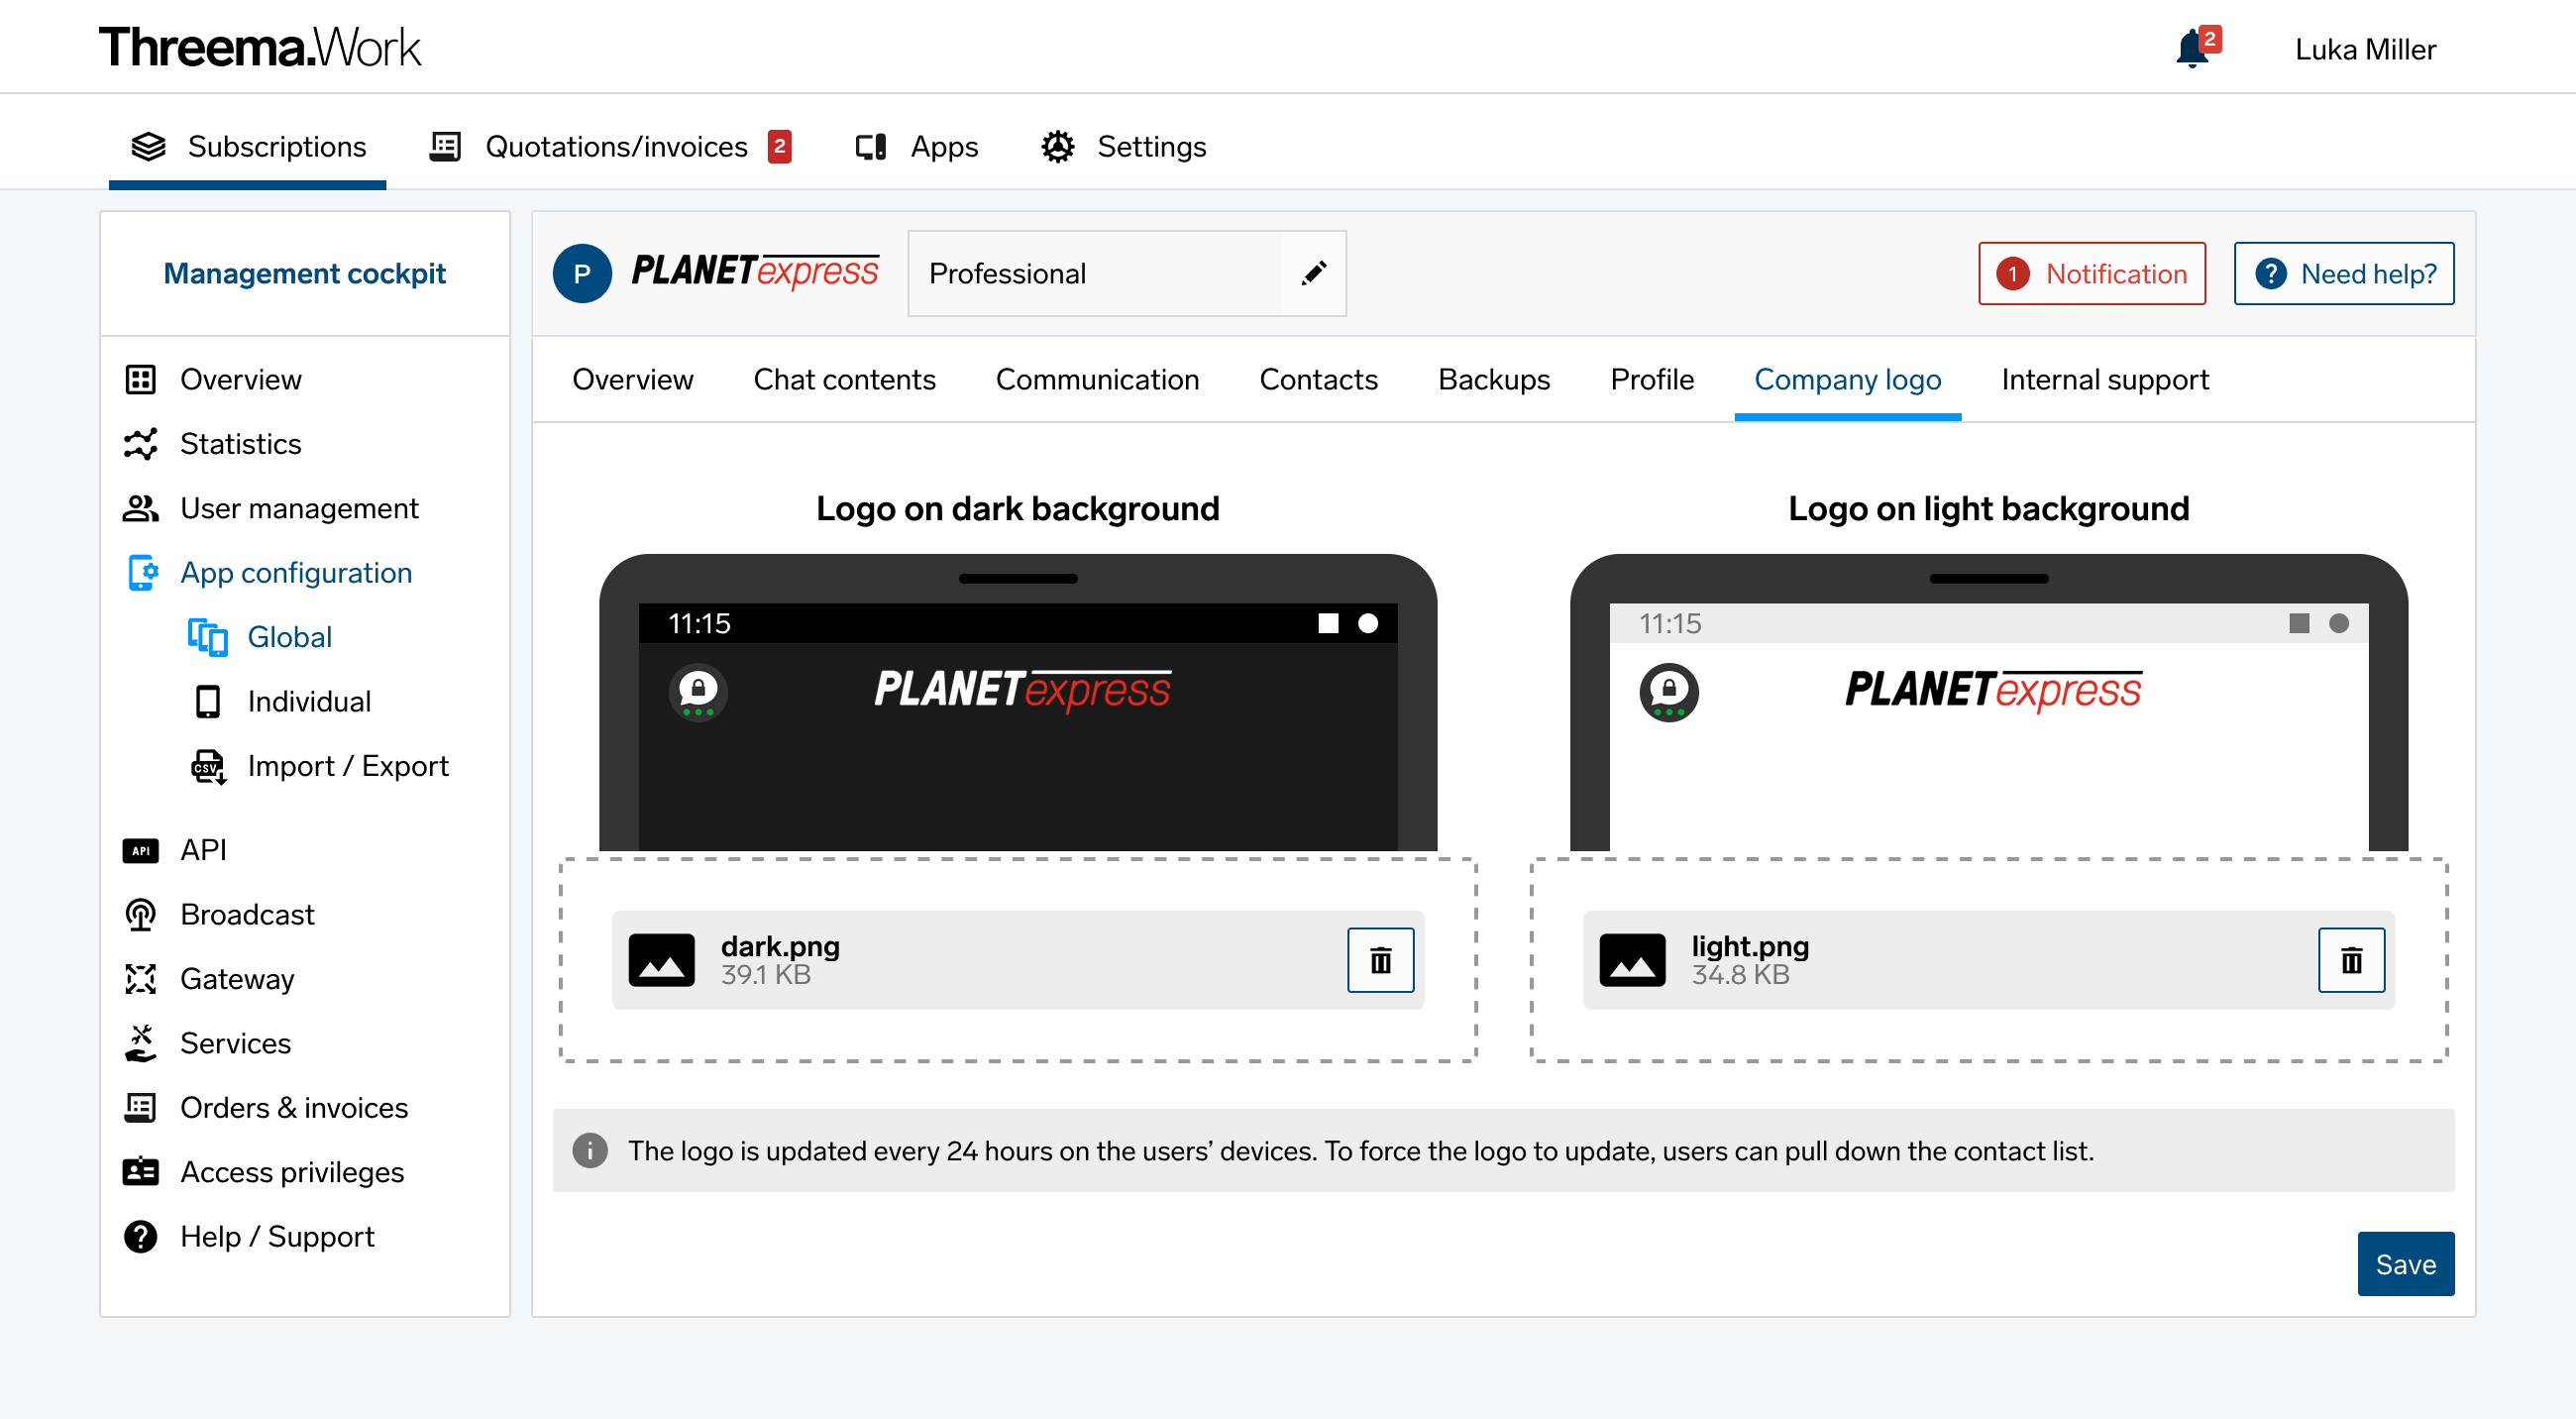Click the App configuration phone-gear icon

click(143, 573)
